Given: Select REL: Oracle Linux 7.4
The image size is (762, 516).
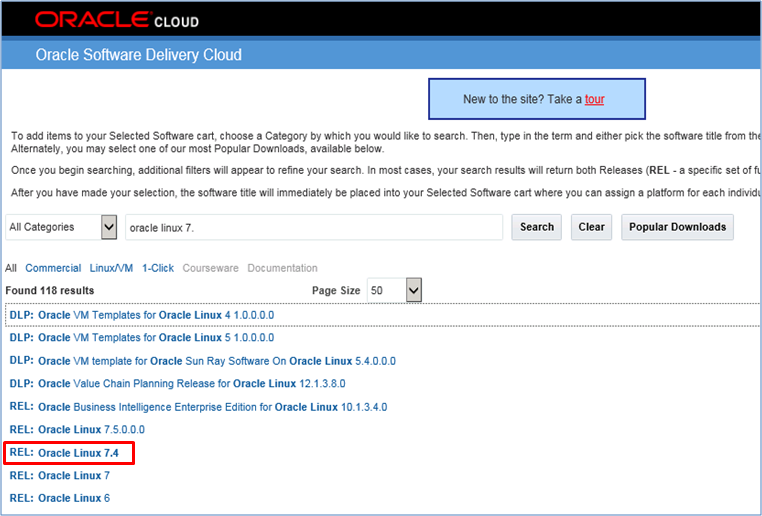Looking at the screenshot, I should tap(64, 453).
